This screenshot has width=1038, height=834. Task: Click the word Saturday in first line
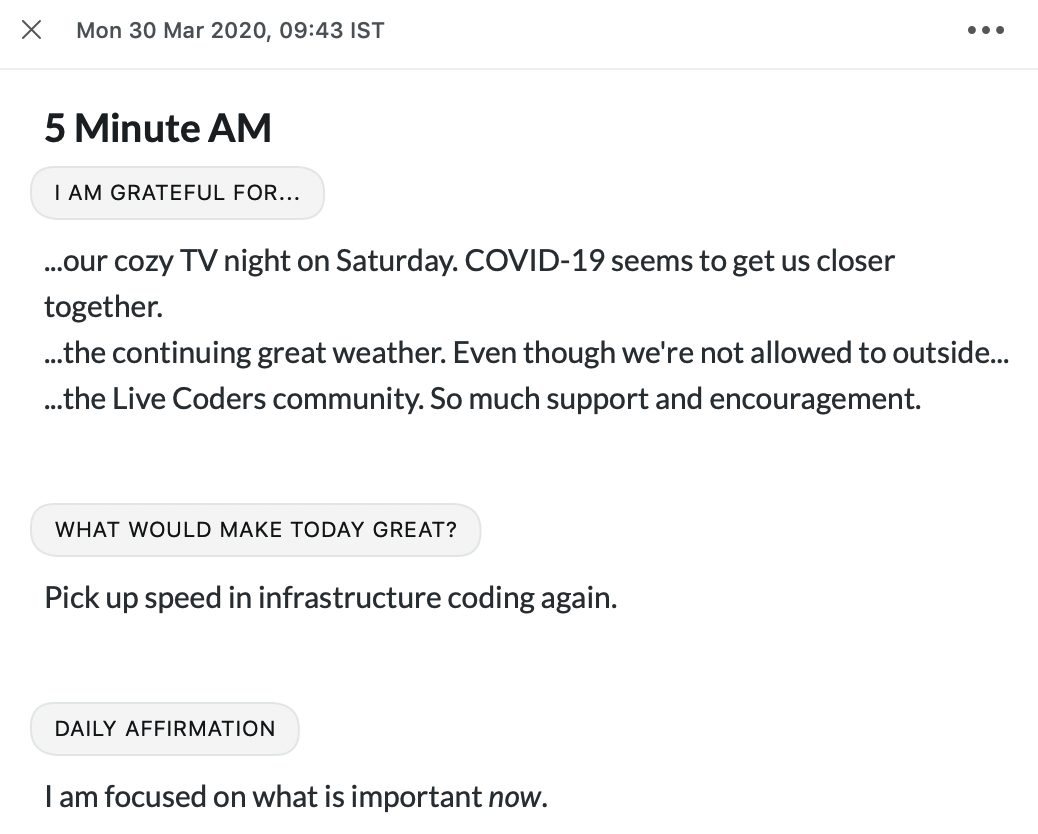click(397, 261)
